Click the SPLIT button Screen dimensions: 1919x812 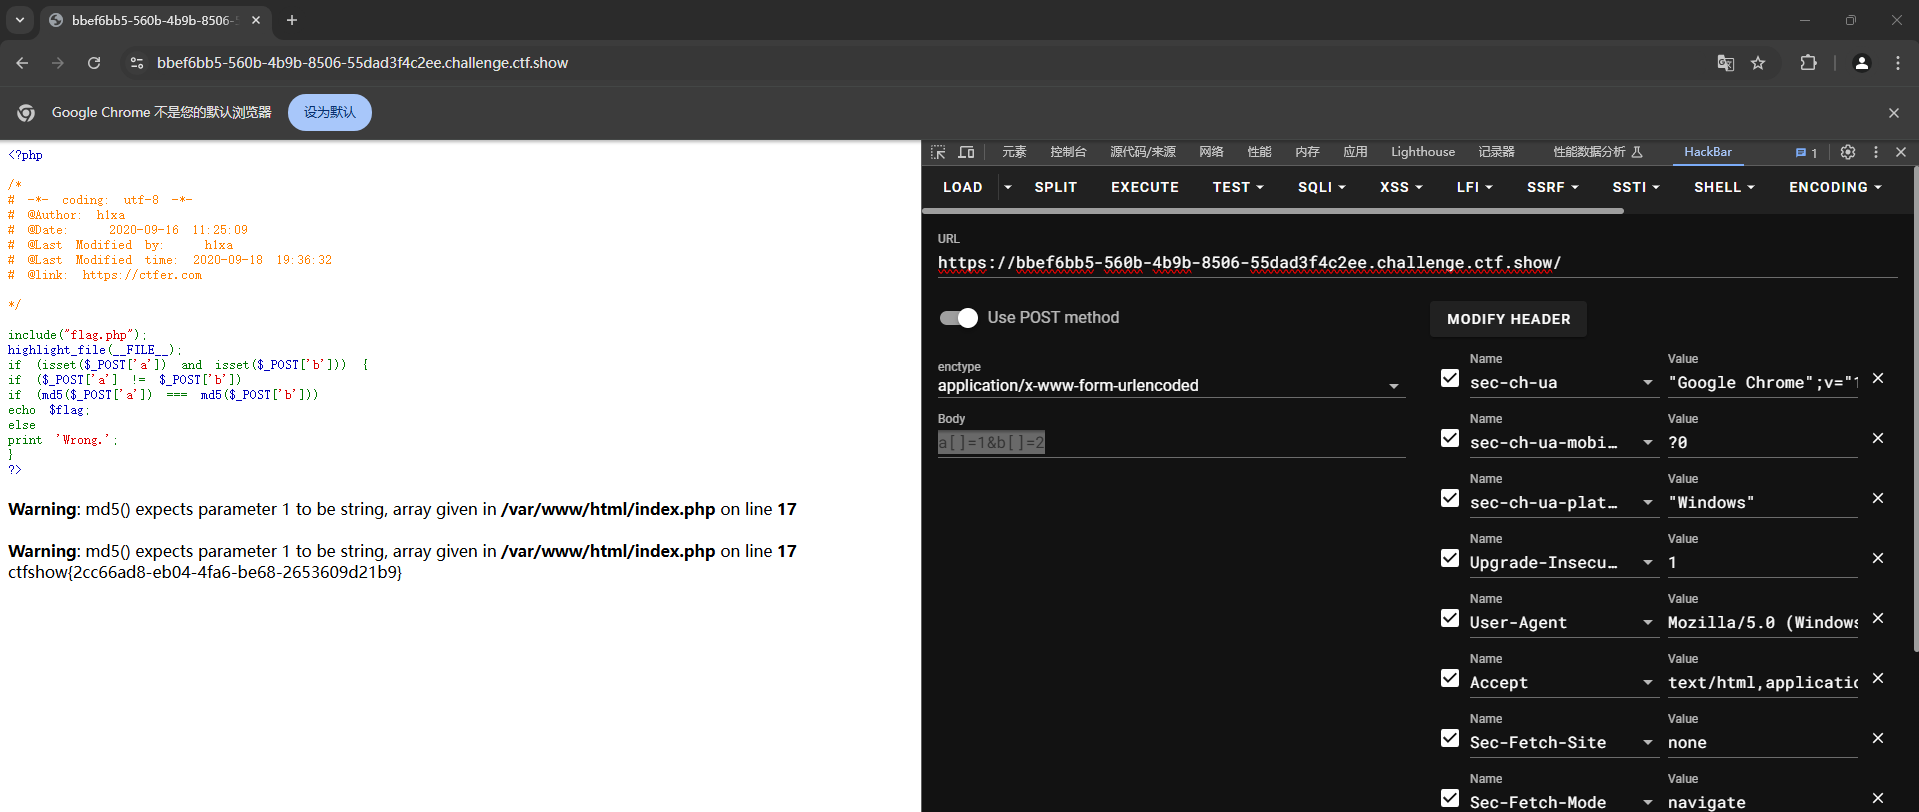click(x=1055, y=187)
